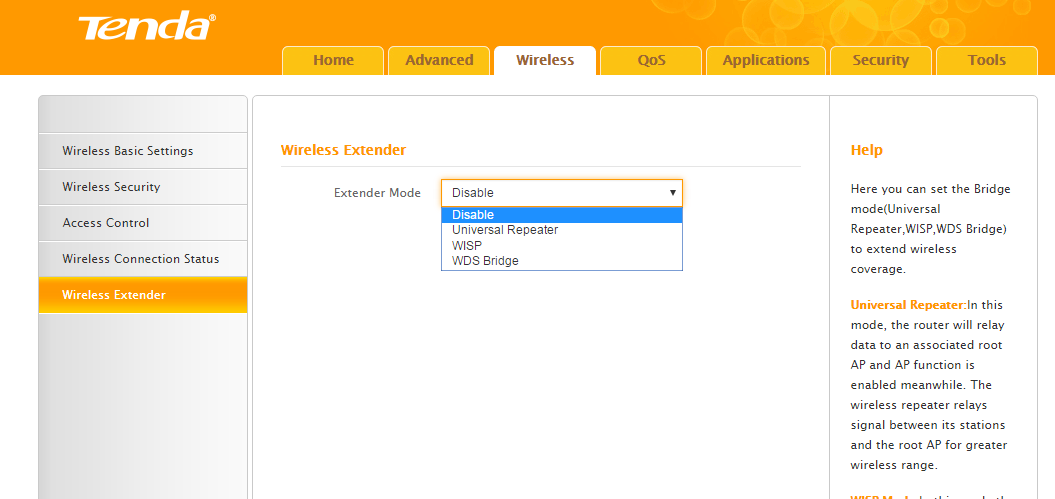This screenshot has width=1055, height=499.
Task: Click the orange Universal Repeater help term
Action: 907,305
